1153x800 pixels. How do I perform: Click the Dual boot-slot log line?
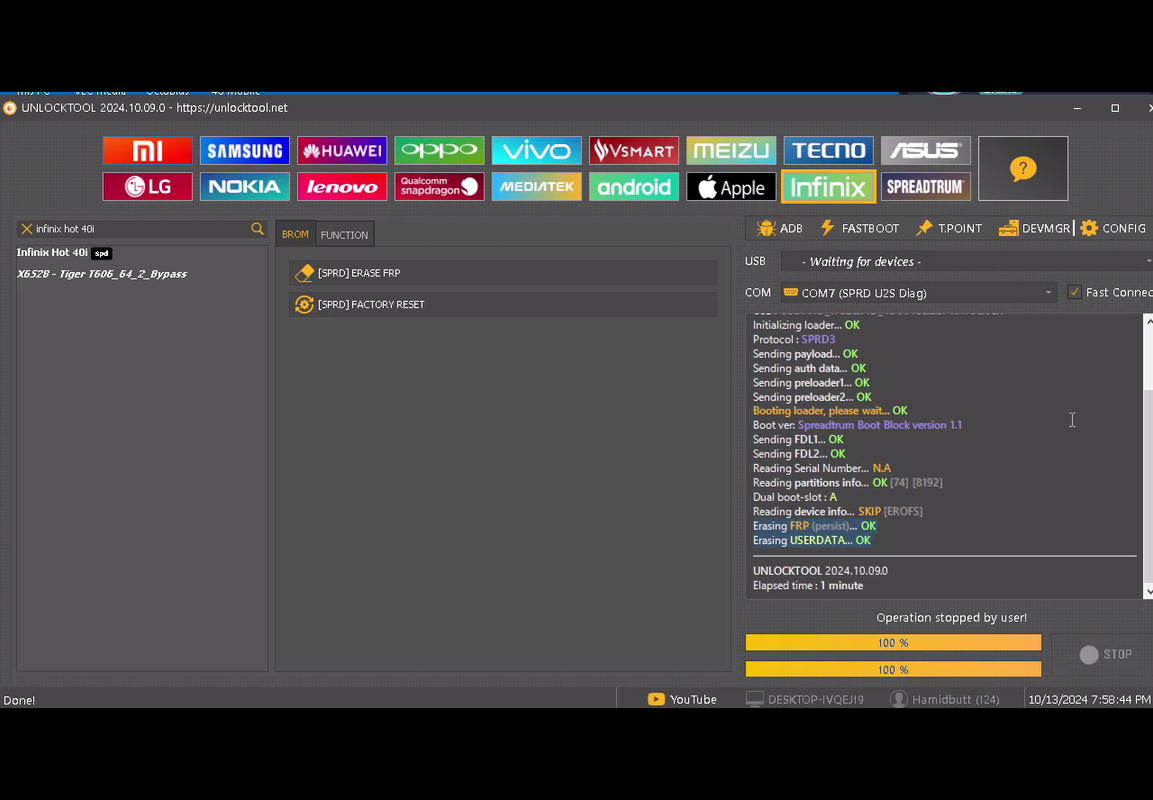coord(795,497)
